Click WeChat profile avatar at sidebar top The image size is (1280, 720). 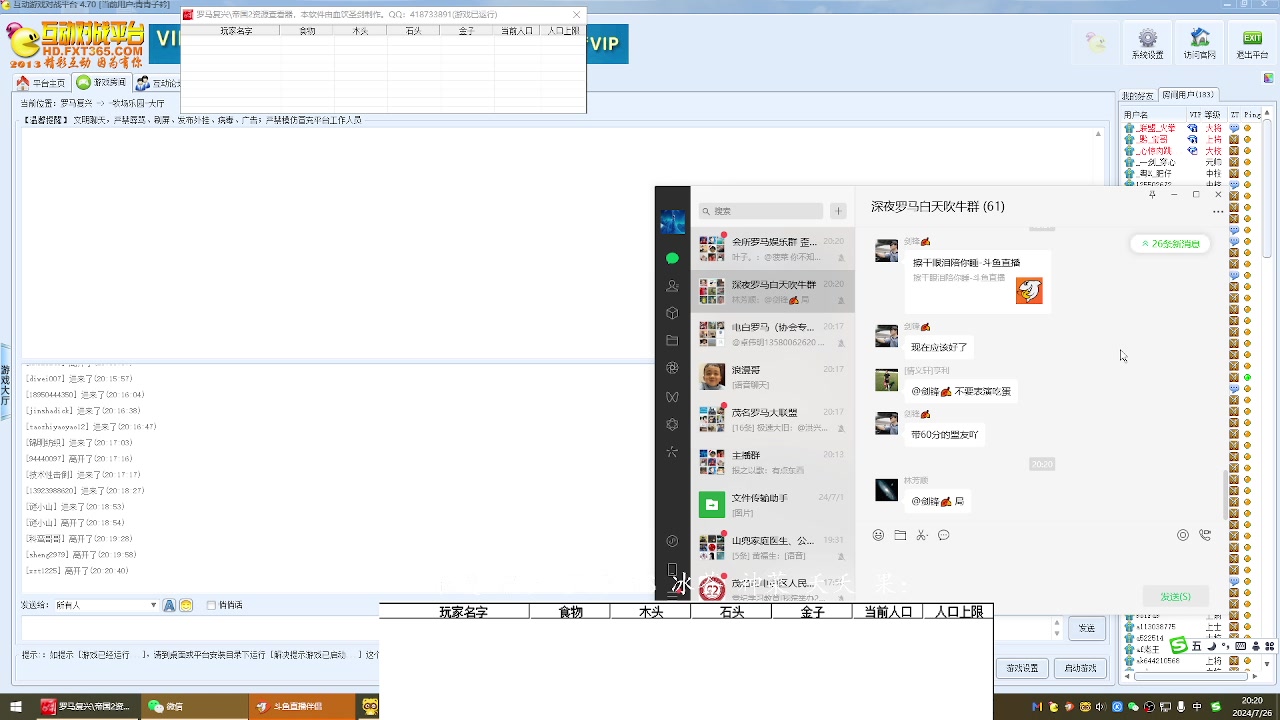click(672, 222)
